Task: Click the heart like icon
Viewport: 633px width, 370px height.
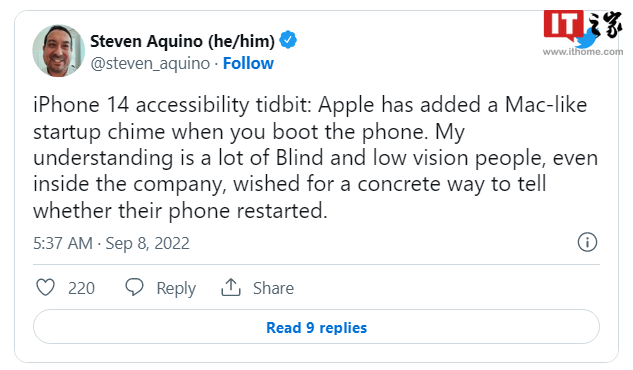Action: [45, 287]
